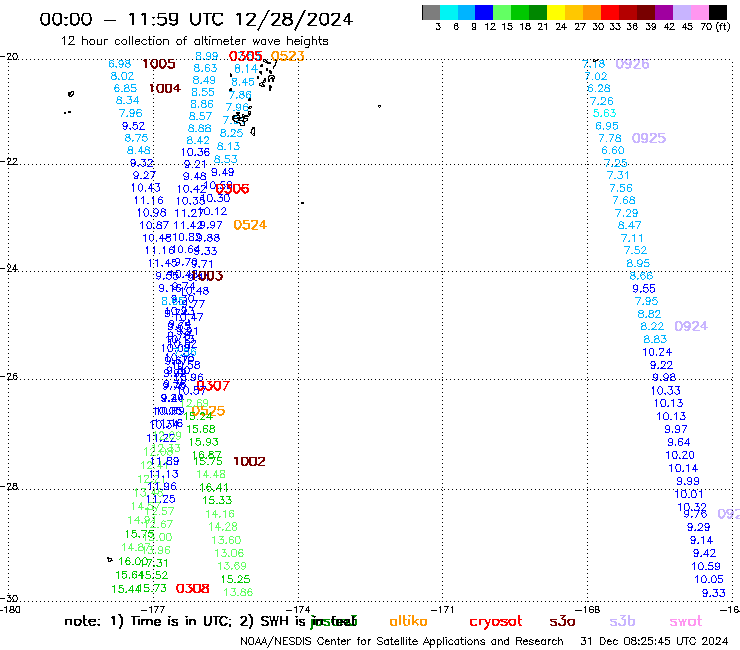The height and width of the screenshot is (650, 740).
Task: Click the cyan 6 ft legend swatch
Action: [x=449, y=12]
